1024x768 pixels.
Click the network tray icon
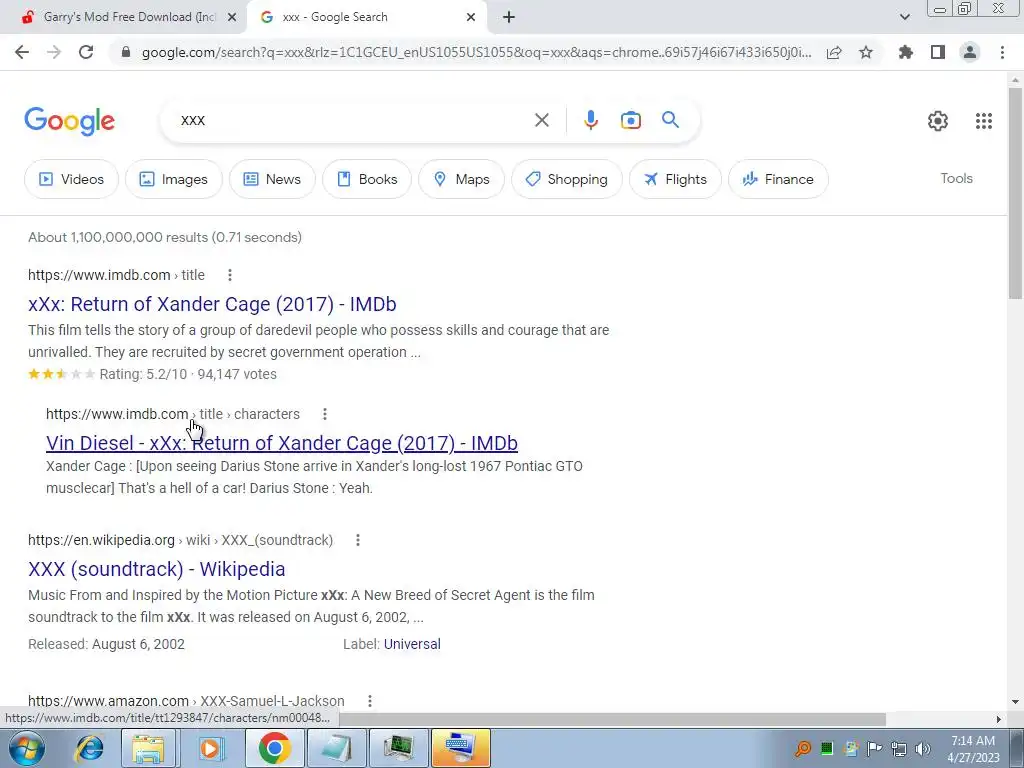coord(899,748)
